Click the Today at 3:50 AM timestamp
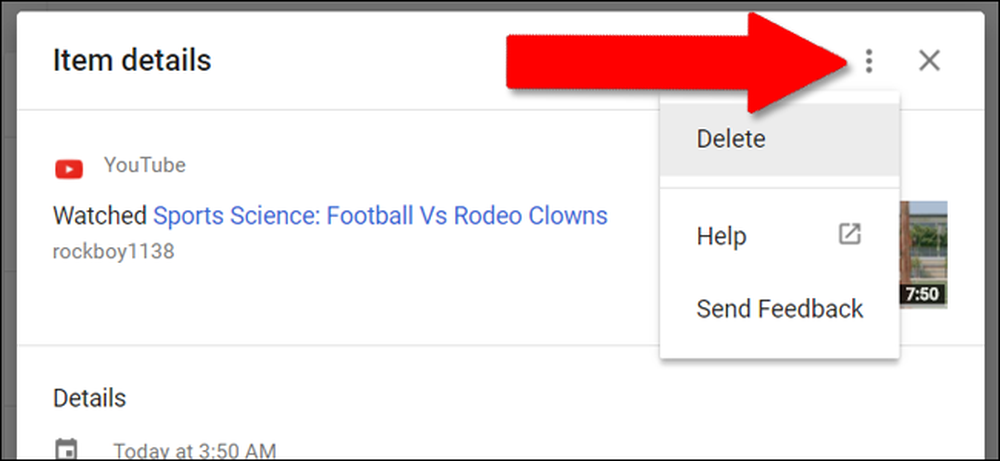1000x461 pixels. click(195, 451)
